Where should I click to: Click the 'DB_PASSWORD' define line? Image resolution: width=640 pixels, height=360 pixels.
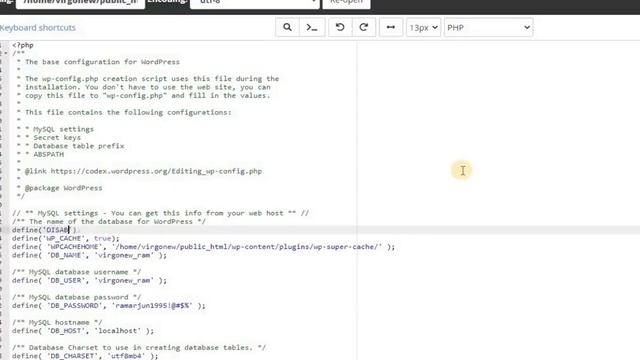pyautogui.click(x=109, y=306)
